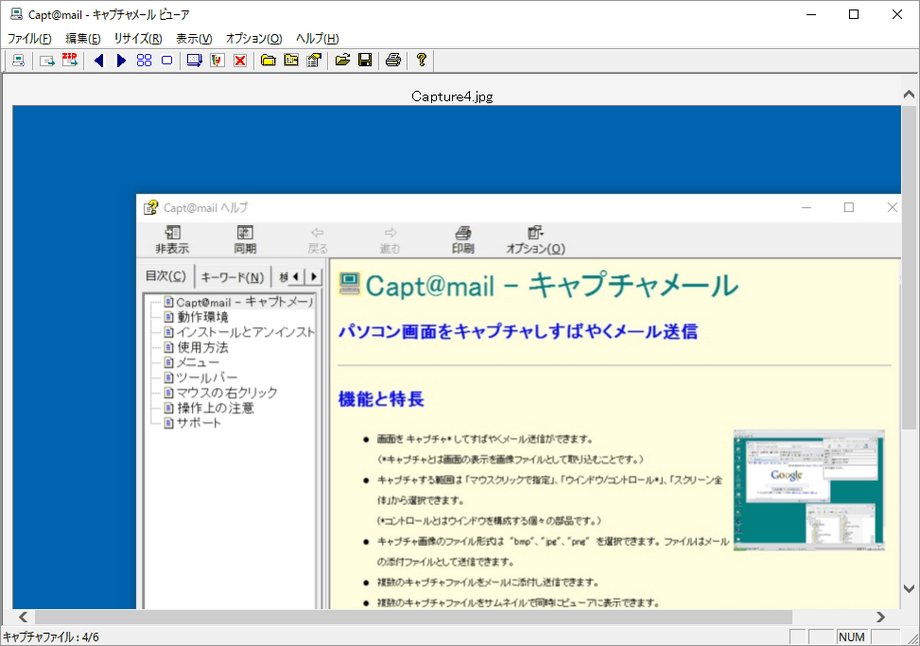Image resolution: width=920 pixels, height=646 pixels.
Task: Click the Google screenshot thumbnail in Help page
Action: pos(809,491)
